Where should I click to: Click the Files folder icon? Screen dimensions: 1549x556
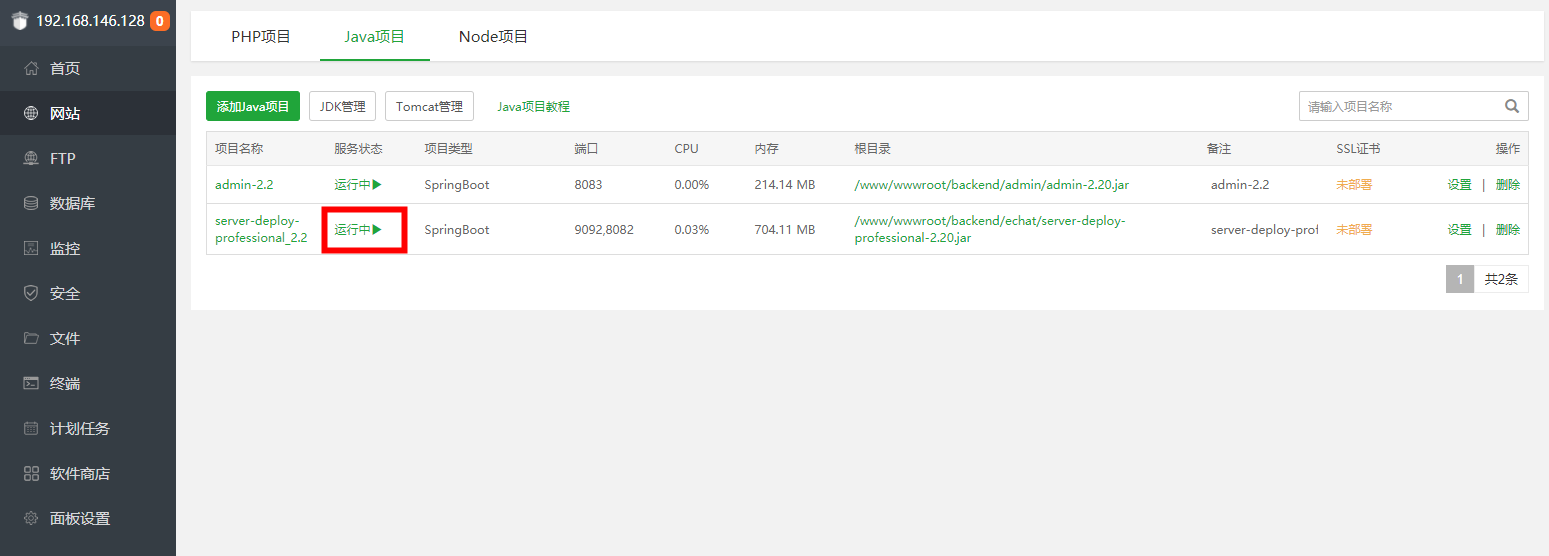coord(31,339)
